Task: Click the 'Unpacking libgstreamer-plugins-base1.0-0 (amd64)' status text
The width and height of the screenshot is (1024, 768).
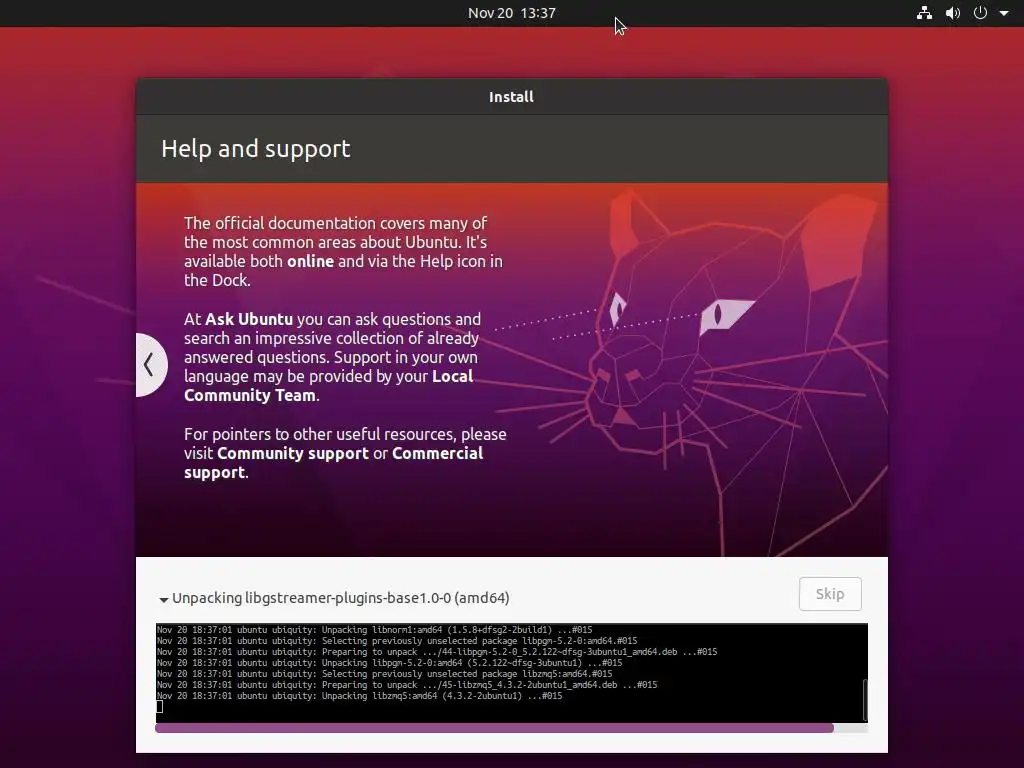Action: [x=340, y=598]
